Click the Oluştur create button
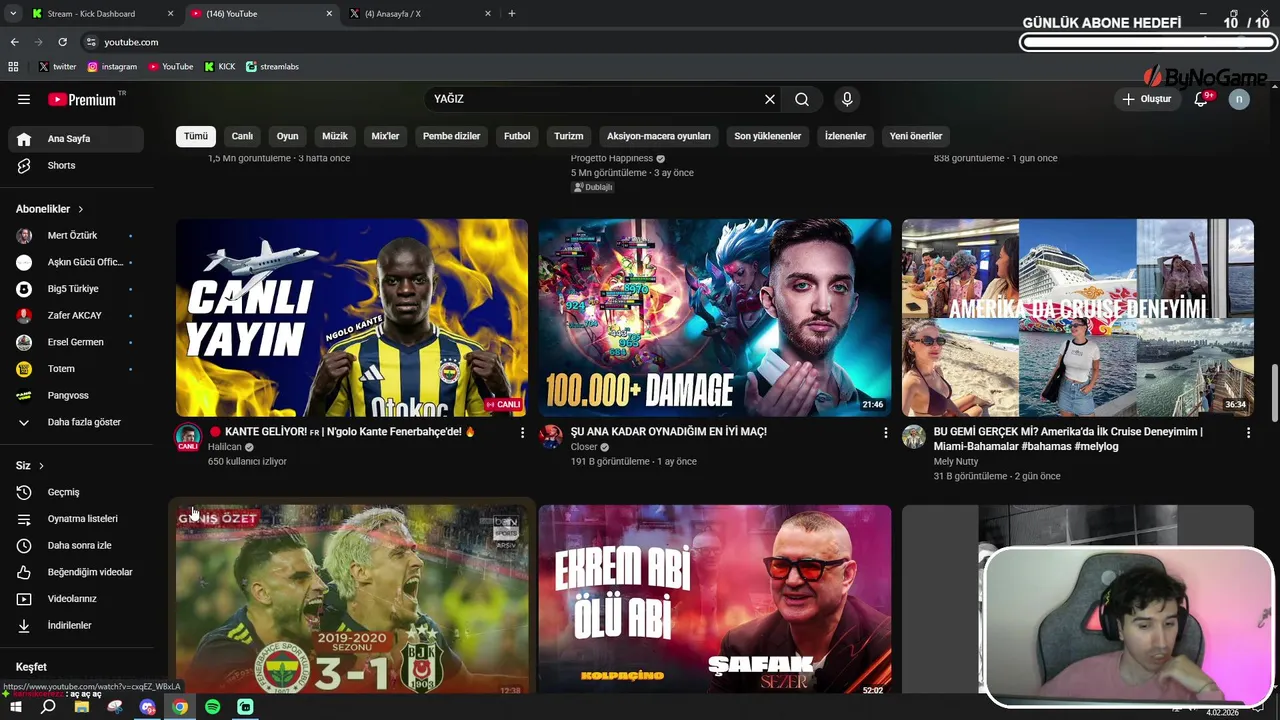This screenshot has width=1280, height=720. 1146,99
